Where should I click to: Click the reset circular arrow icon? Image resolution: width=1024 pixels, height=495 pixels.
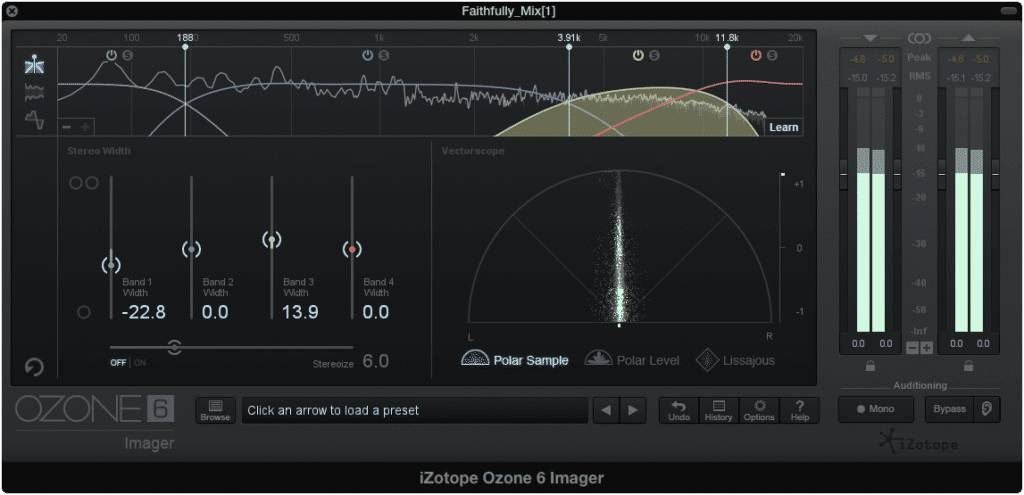click(x=34, y=368)
